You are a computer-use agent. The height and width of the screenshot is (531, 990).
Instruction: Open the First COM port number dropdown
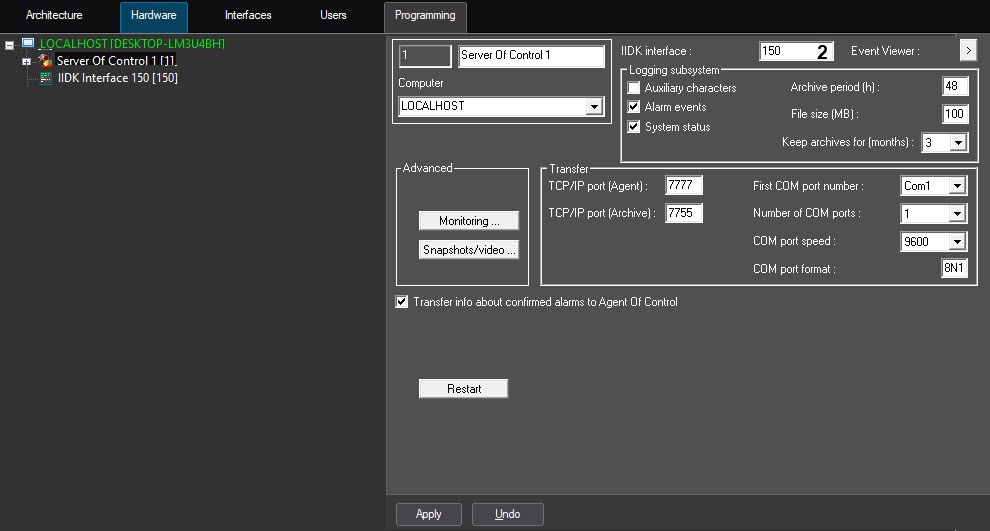tap(957, 186)
